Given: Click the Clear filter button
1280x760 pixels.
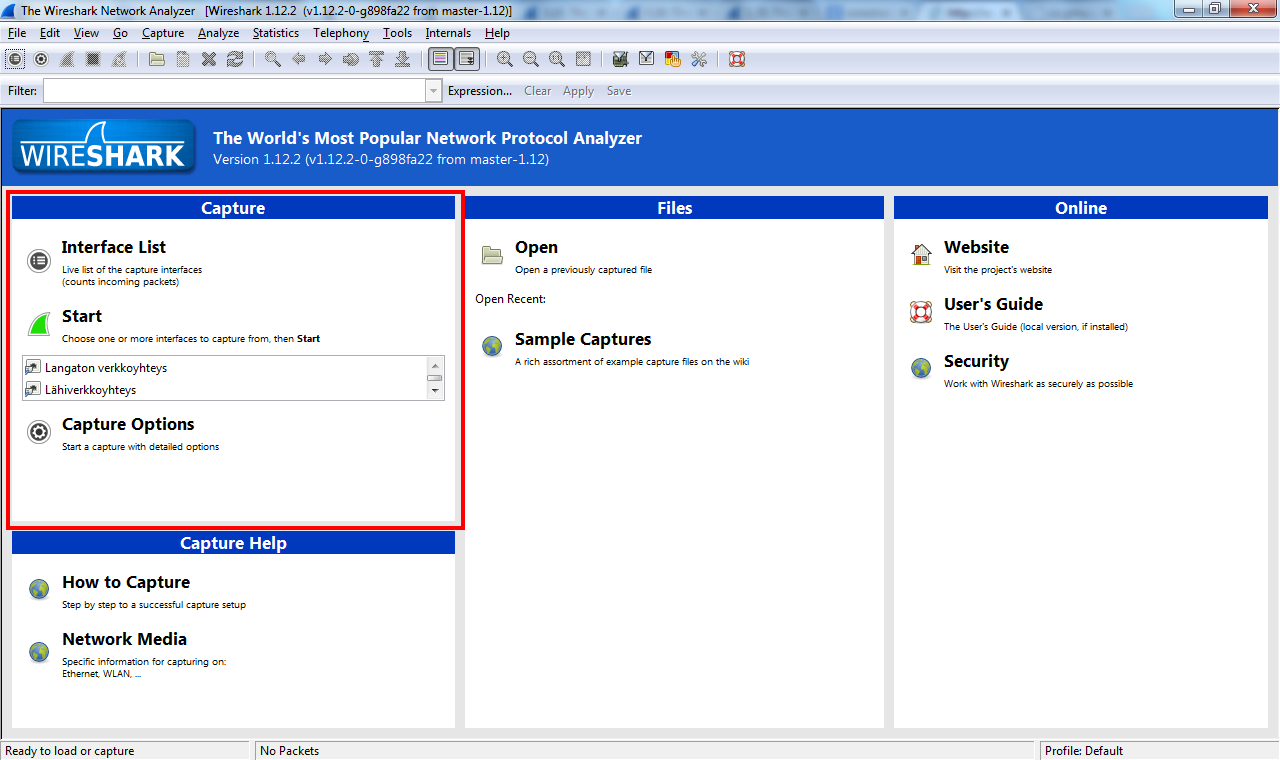Looking at the screenshot, I should (537, 91).
